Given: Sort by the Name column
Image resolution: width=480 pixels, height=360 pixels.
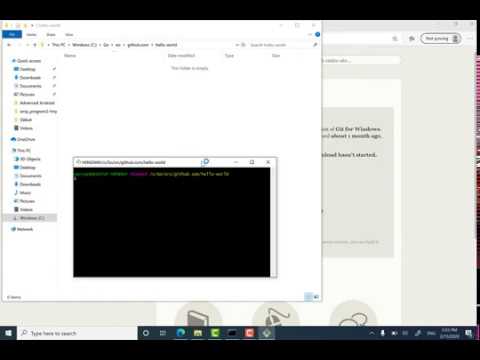Looking at the screenshot, I should coord(70,55).
